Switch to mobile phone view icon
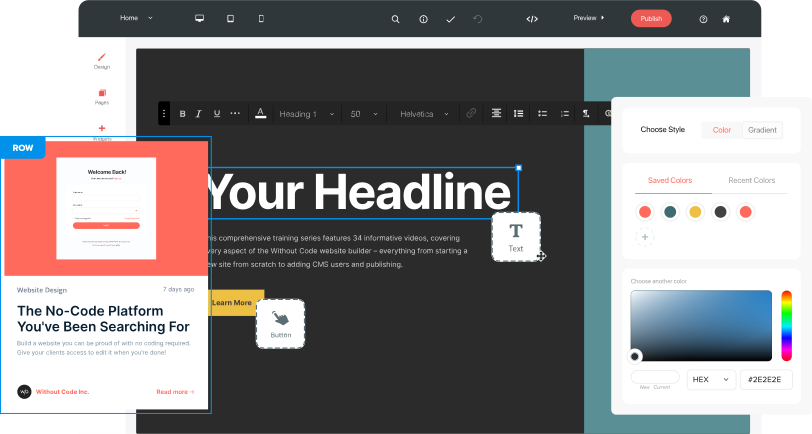Screen dimensions: 812x434 coord(261,18)
